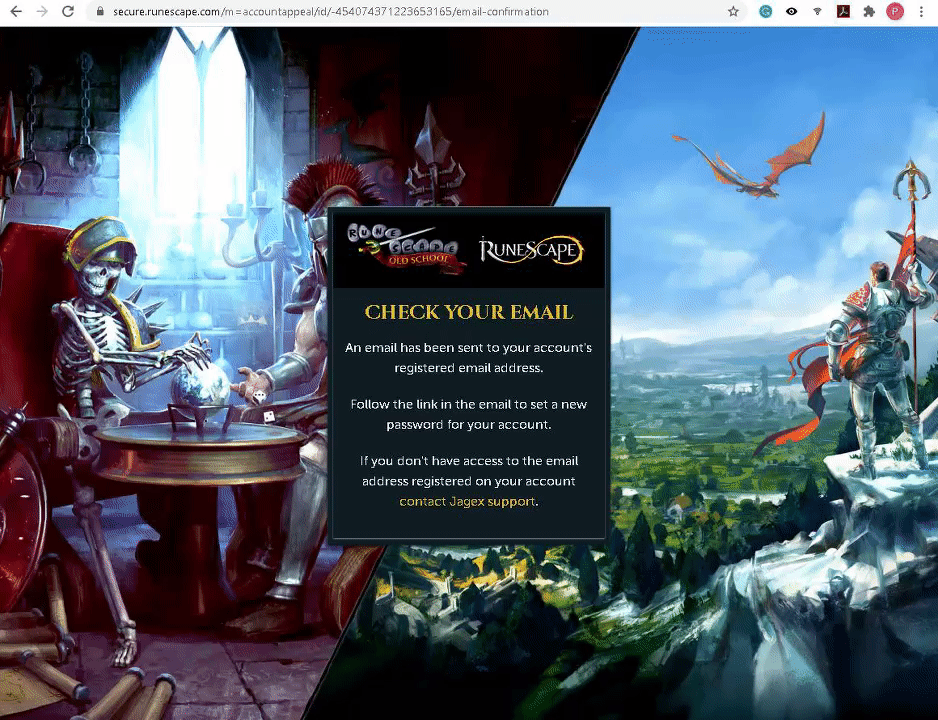Open the Adobe Acrobat extension

[x=843, y=11]
